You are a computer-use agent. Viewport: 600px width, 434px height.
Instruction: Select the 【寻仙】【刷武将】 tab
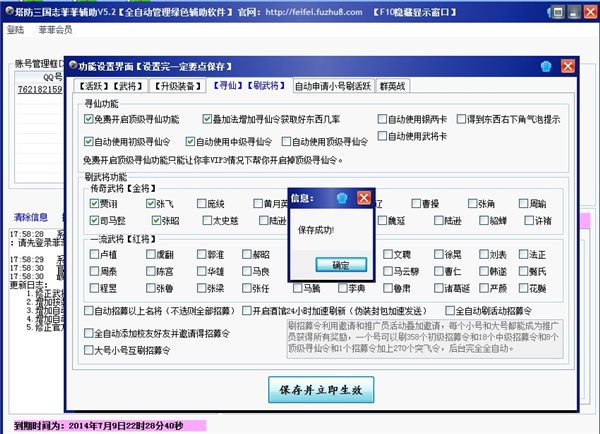[249, 85]
